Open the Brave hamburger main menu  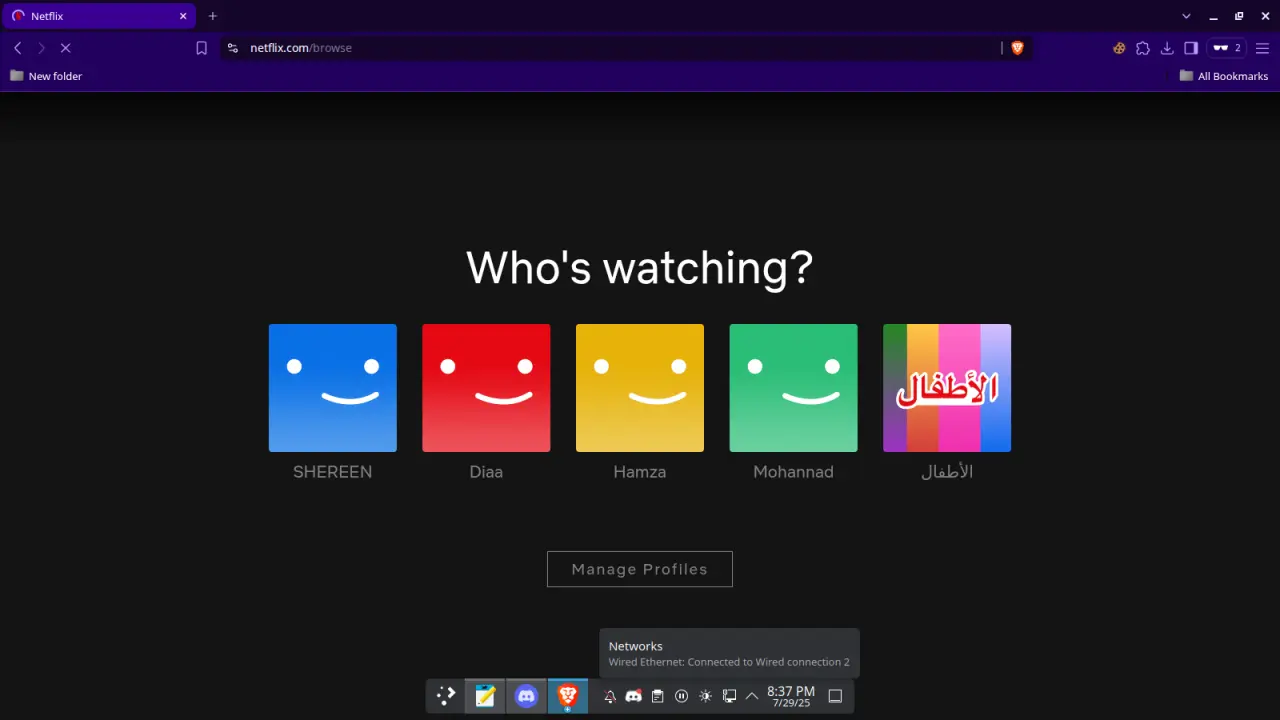point(1262,48)
